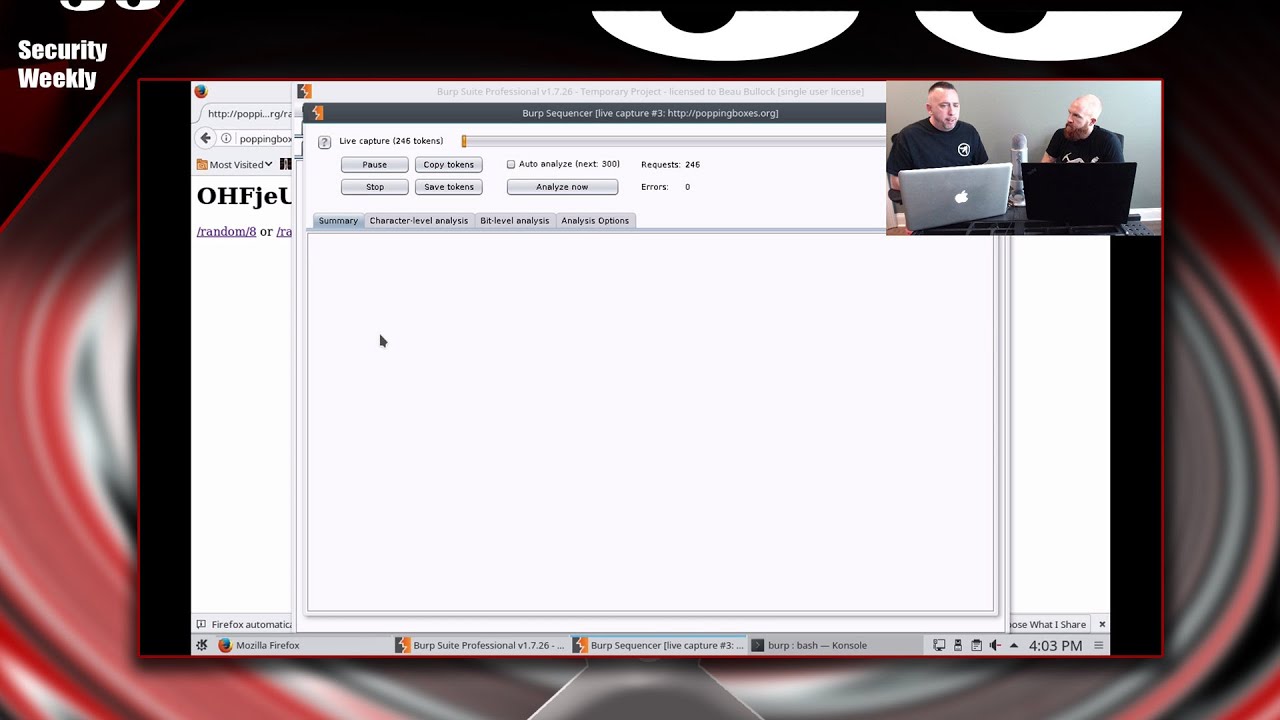Click the 'Live capture (246 tokens)' label

coord(391,141)
